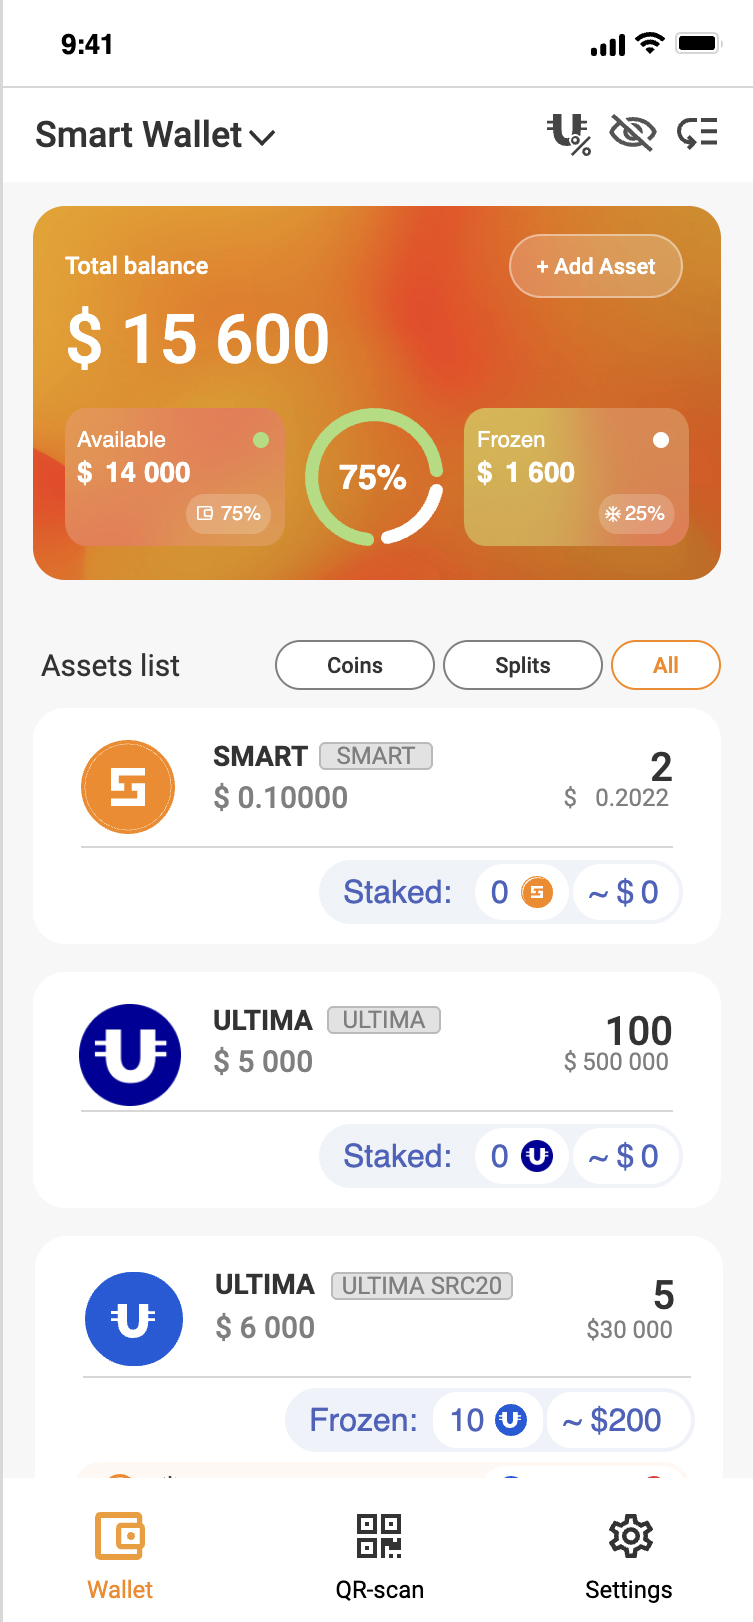
Task: Filter assets by Splits
Action: 523,665
